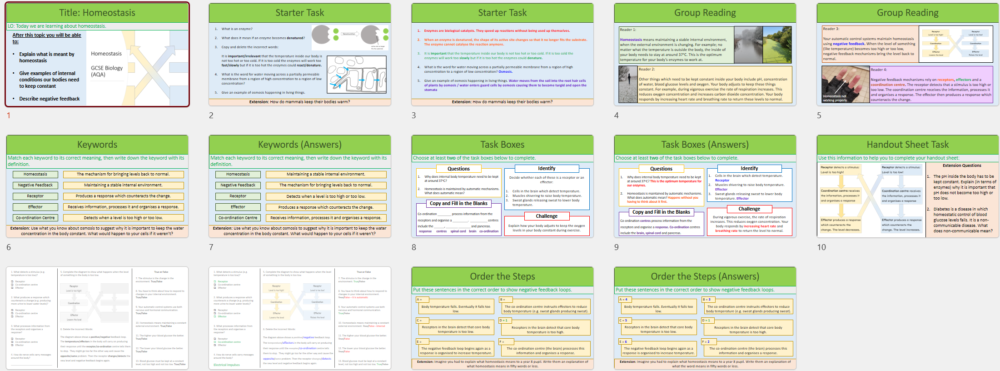This screenshot has width=1000, height=371.
Task: Select the 'Keywords (Answers)' slide thumbnail
Action: point(300,186)
